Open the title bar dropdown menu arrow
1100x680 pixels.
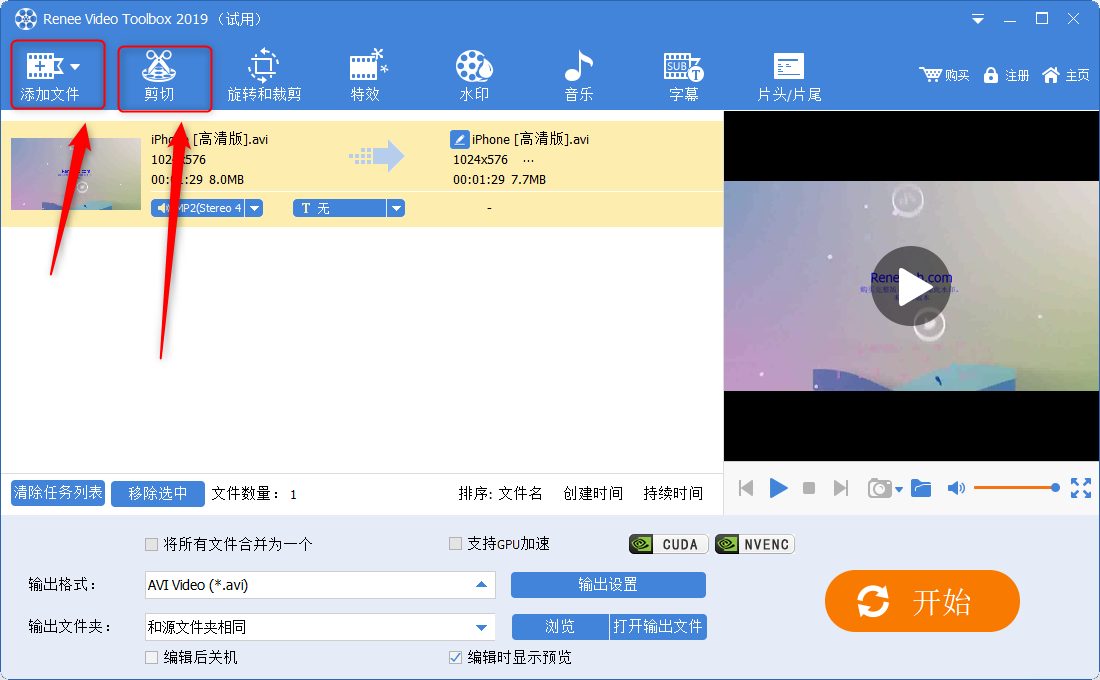pyautogui.click(x=977, y=19)
